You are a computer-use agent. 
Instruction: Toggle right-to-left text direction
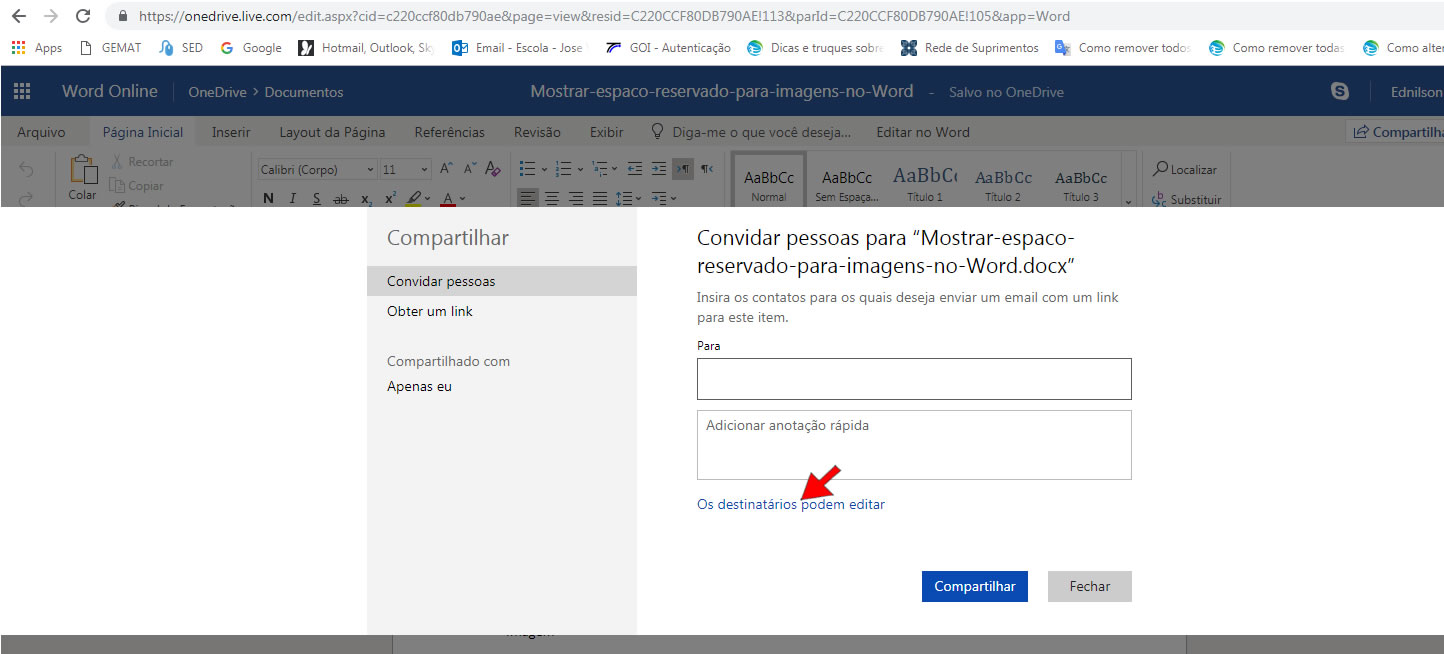[707, 169]
